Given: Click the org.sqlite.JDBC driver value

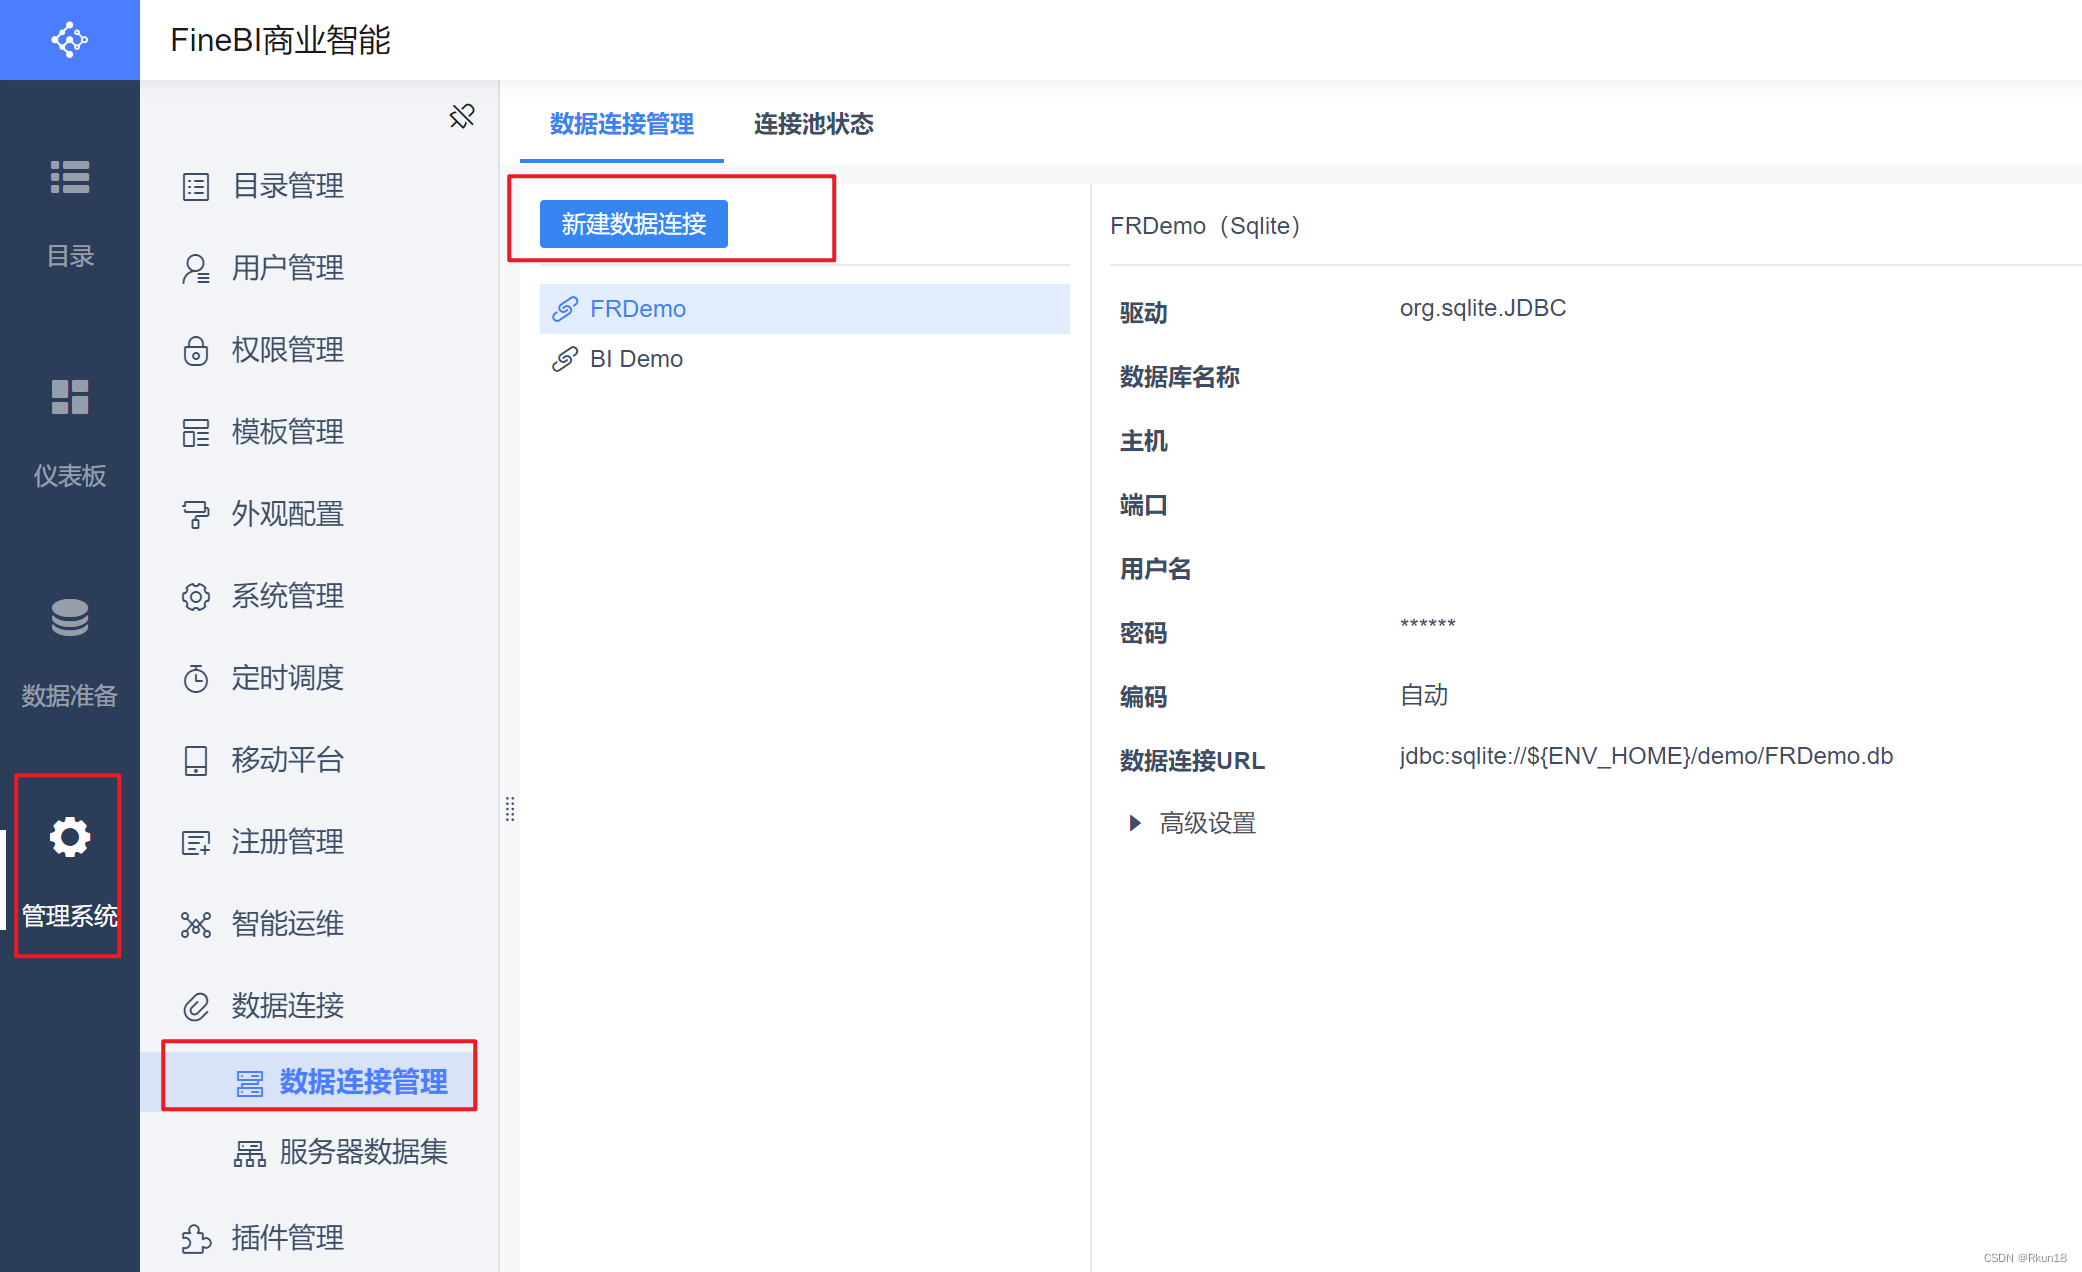Looking at the screenshot, I should [1483, 308].
